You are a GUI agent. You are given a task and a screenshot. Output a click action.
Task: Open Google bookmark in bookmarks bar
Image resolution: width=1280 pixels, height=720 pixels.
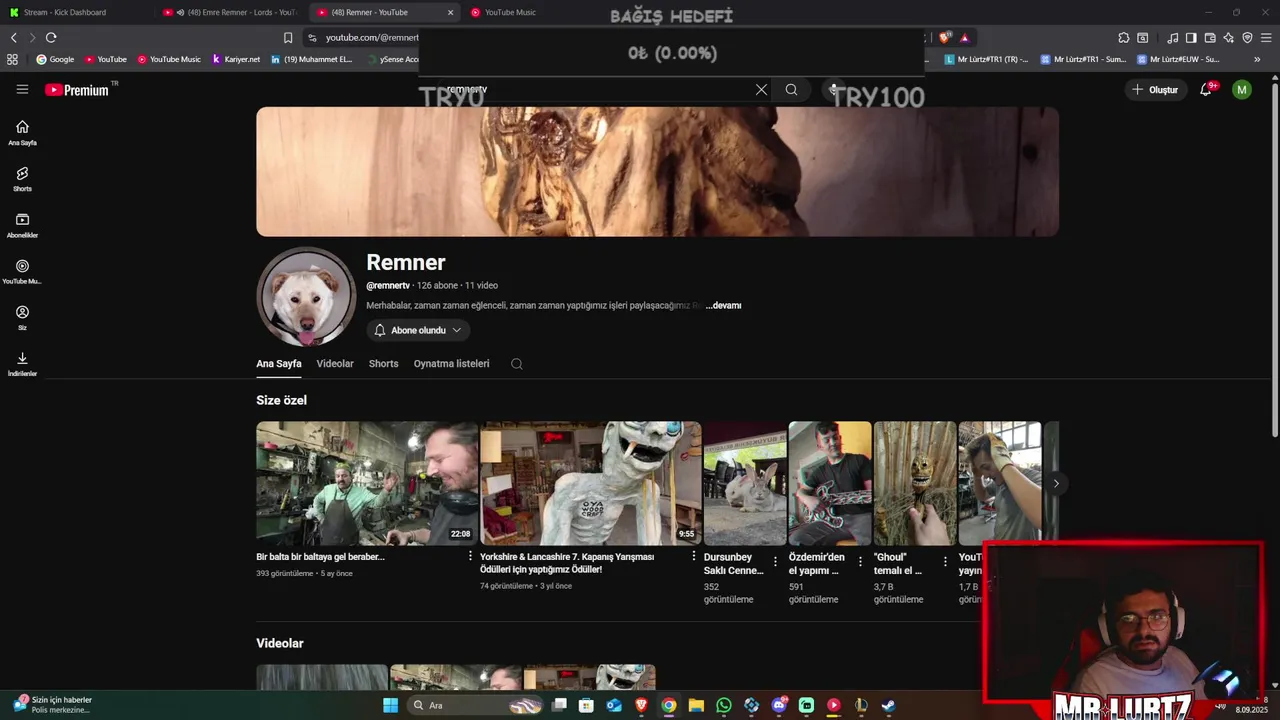(54, 59)
